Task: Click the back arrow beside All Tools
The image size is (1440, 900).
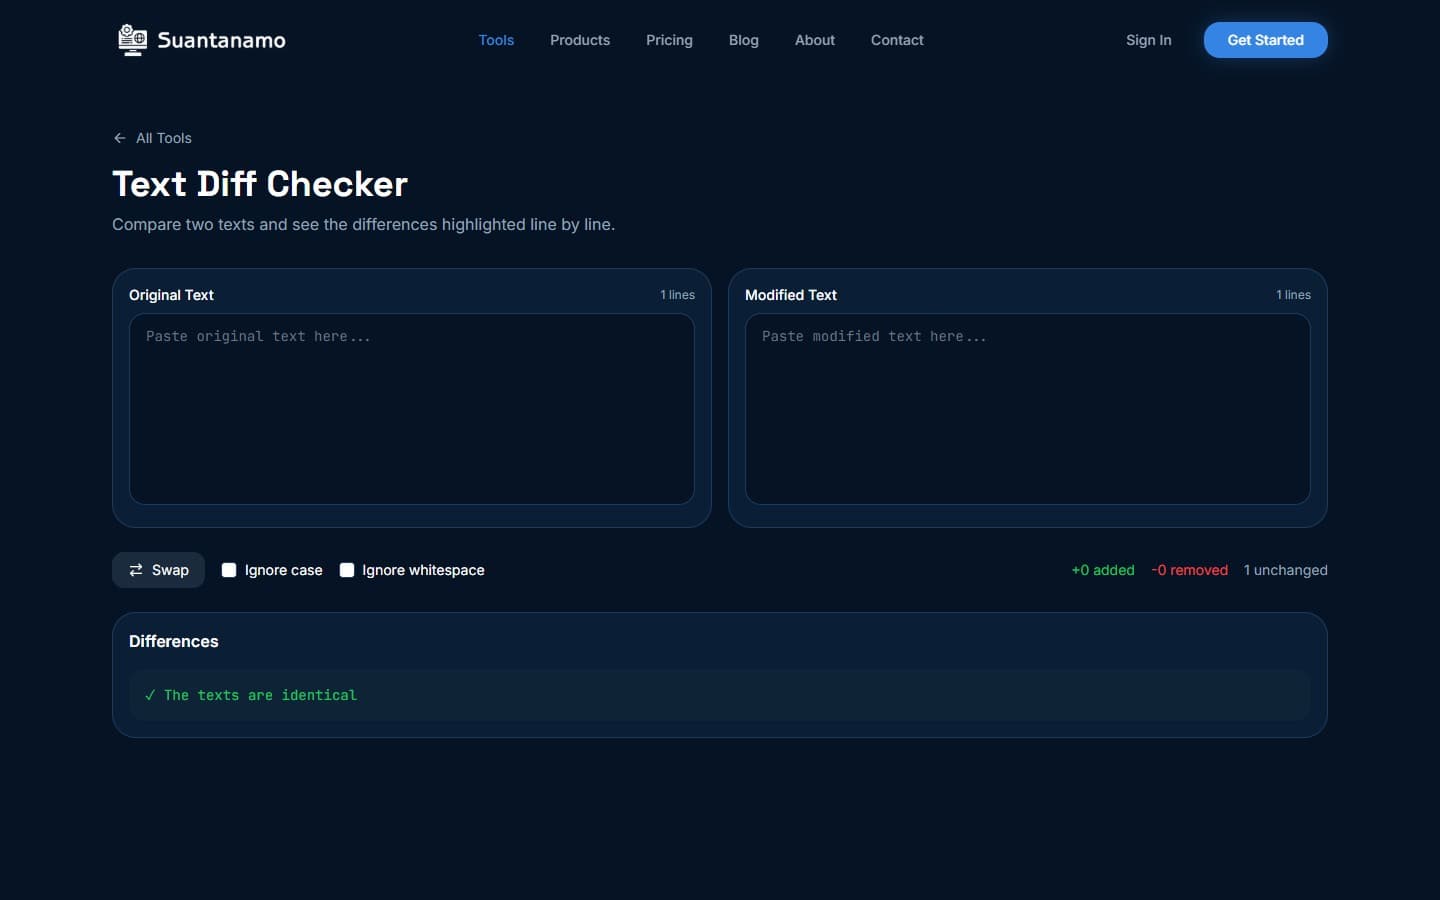Action: click(120, 138)
